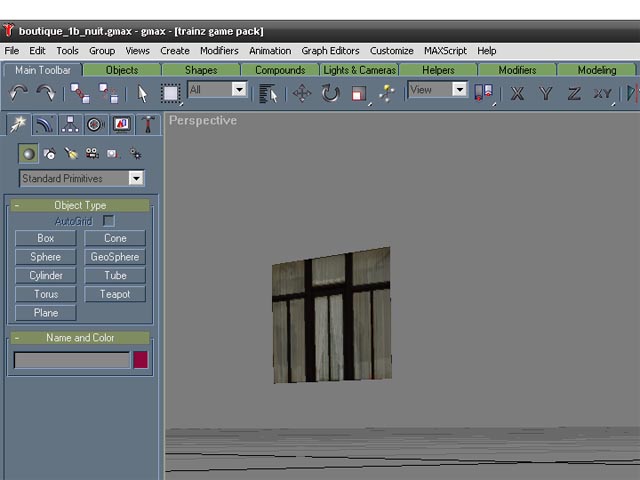Screen dimensions: 640x480
Task: Enable the AutoGrid checkbox
Action: pos(109,220)
